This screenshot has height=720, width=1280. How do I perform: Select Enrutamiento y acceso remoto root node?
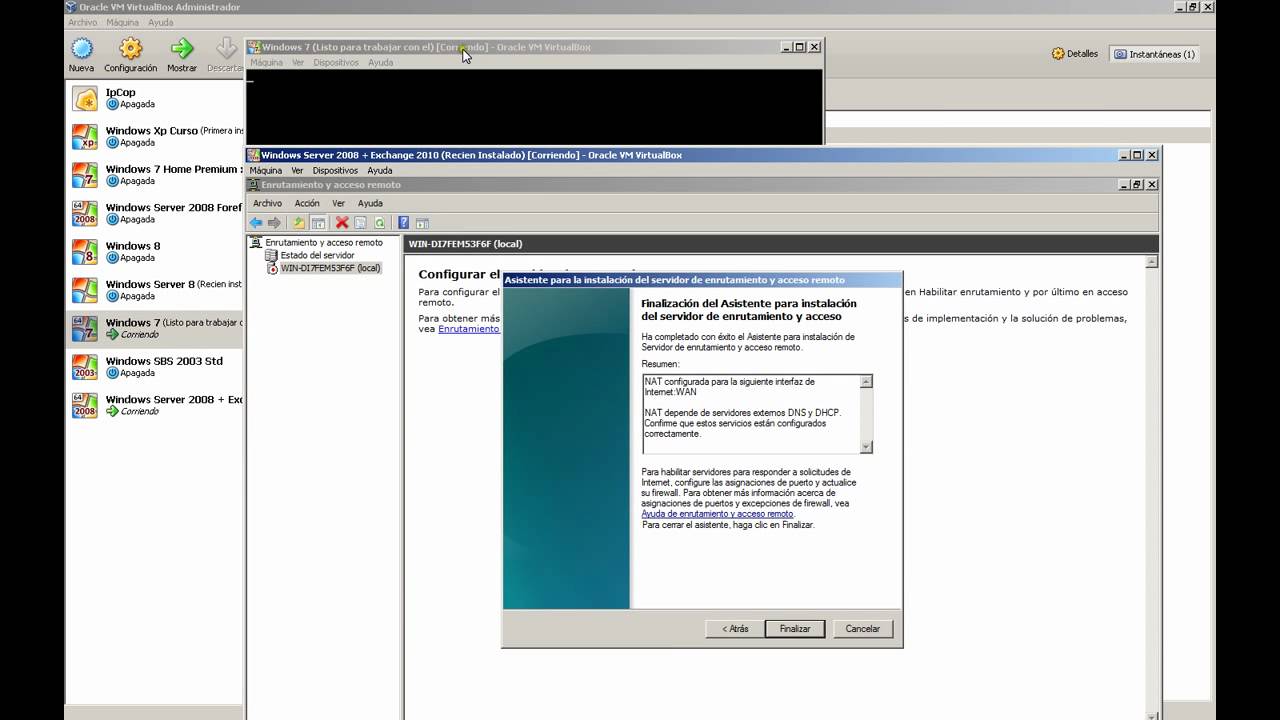323,242
